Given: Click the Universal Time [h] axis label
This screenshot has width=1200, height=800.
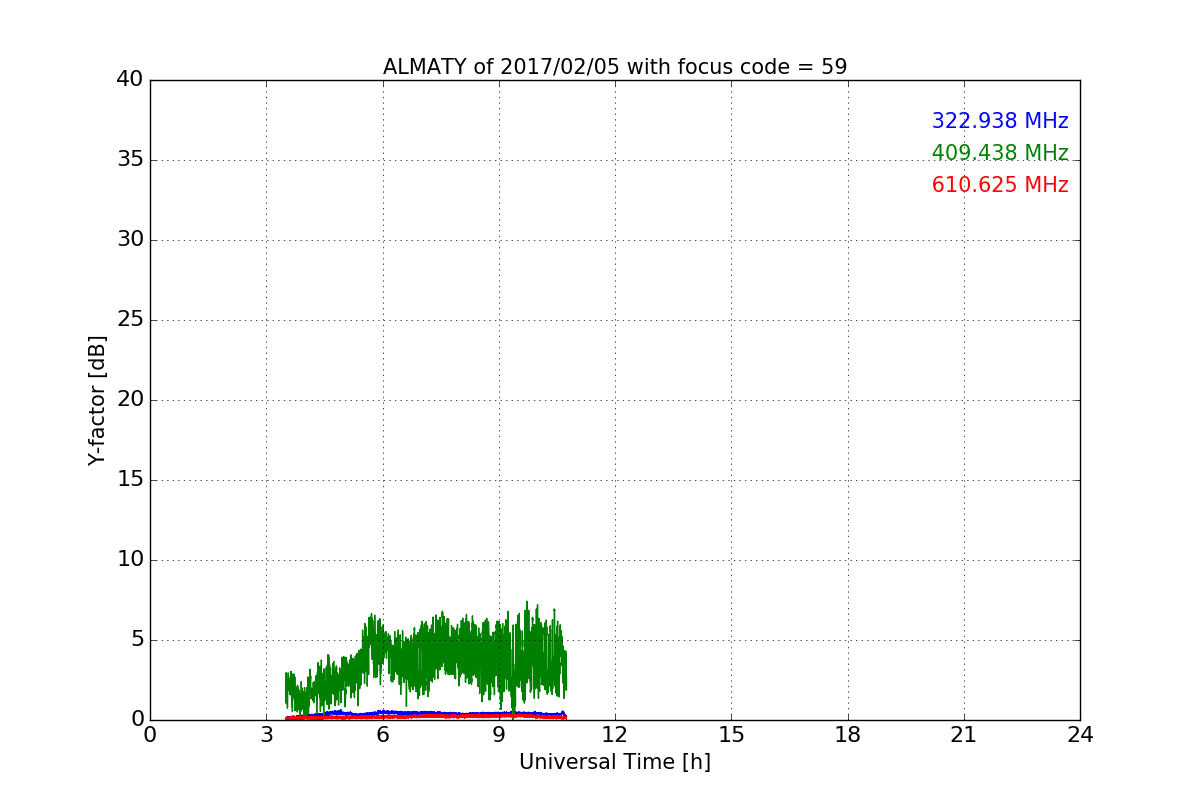Looking at the screenshot, I should click(615, 762).
